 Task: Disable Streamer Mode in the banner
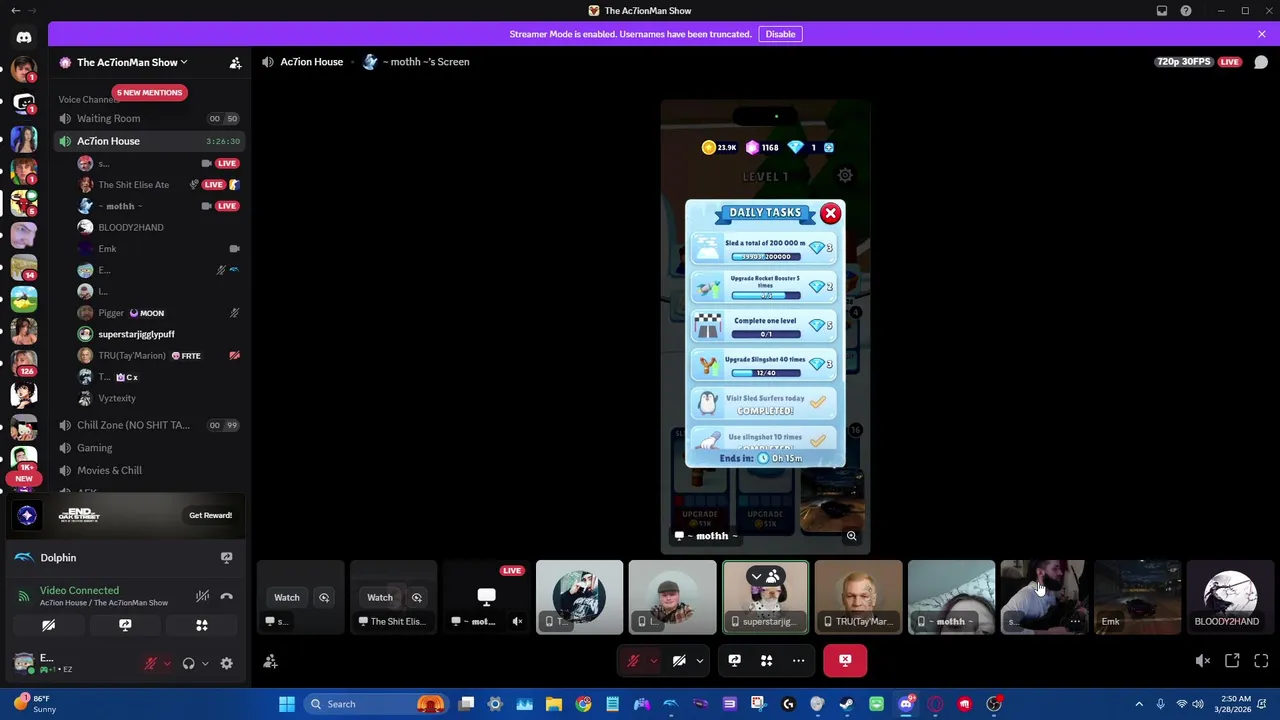(x=780, y=34)
